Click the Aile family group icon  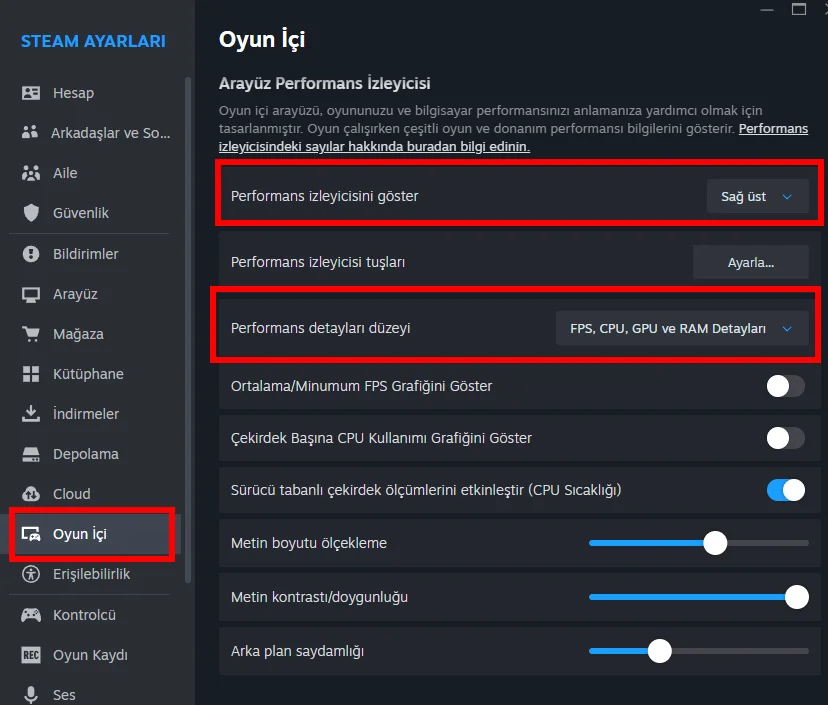[x=31, y=173]
